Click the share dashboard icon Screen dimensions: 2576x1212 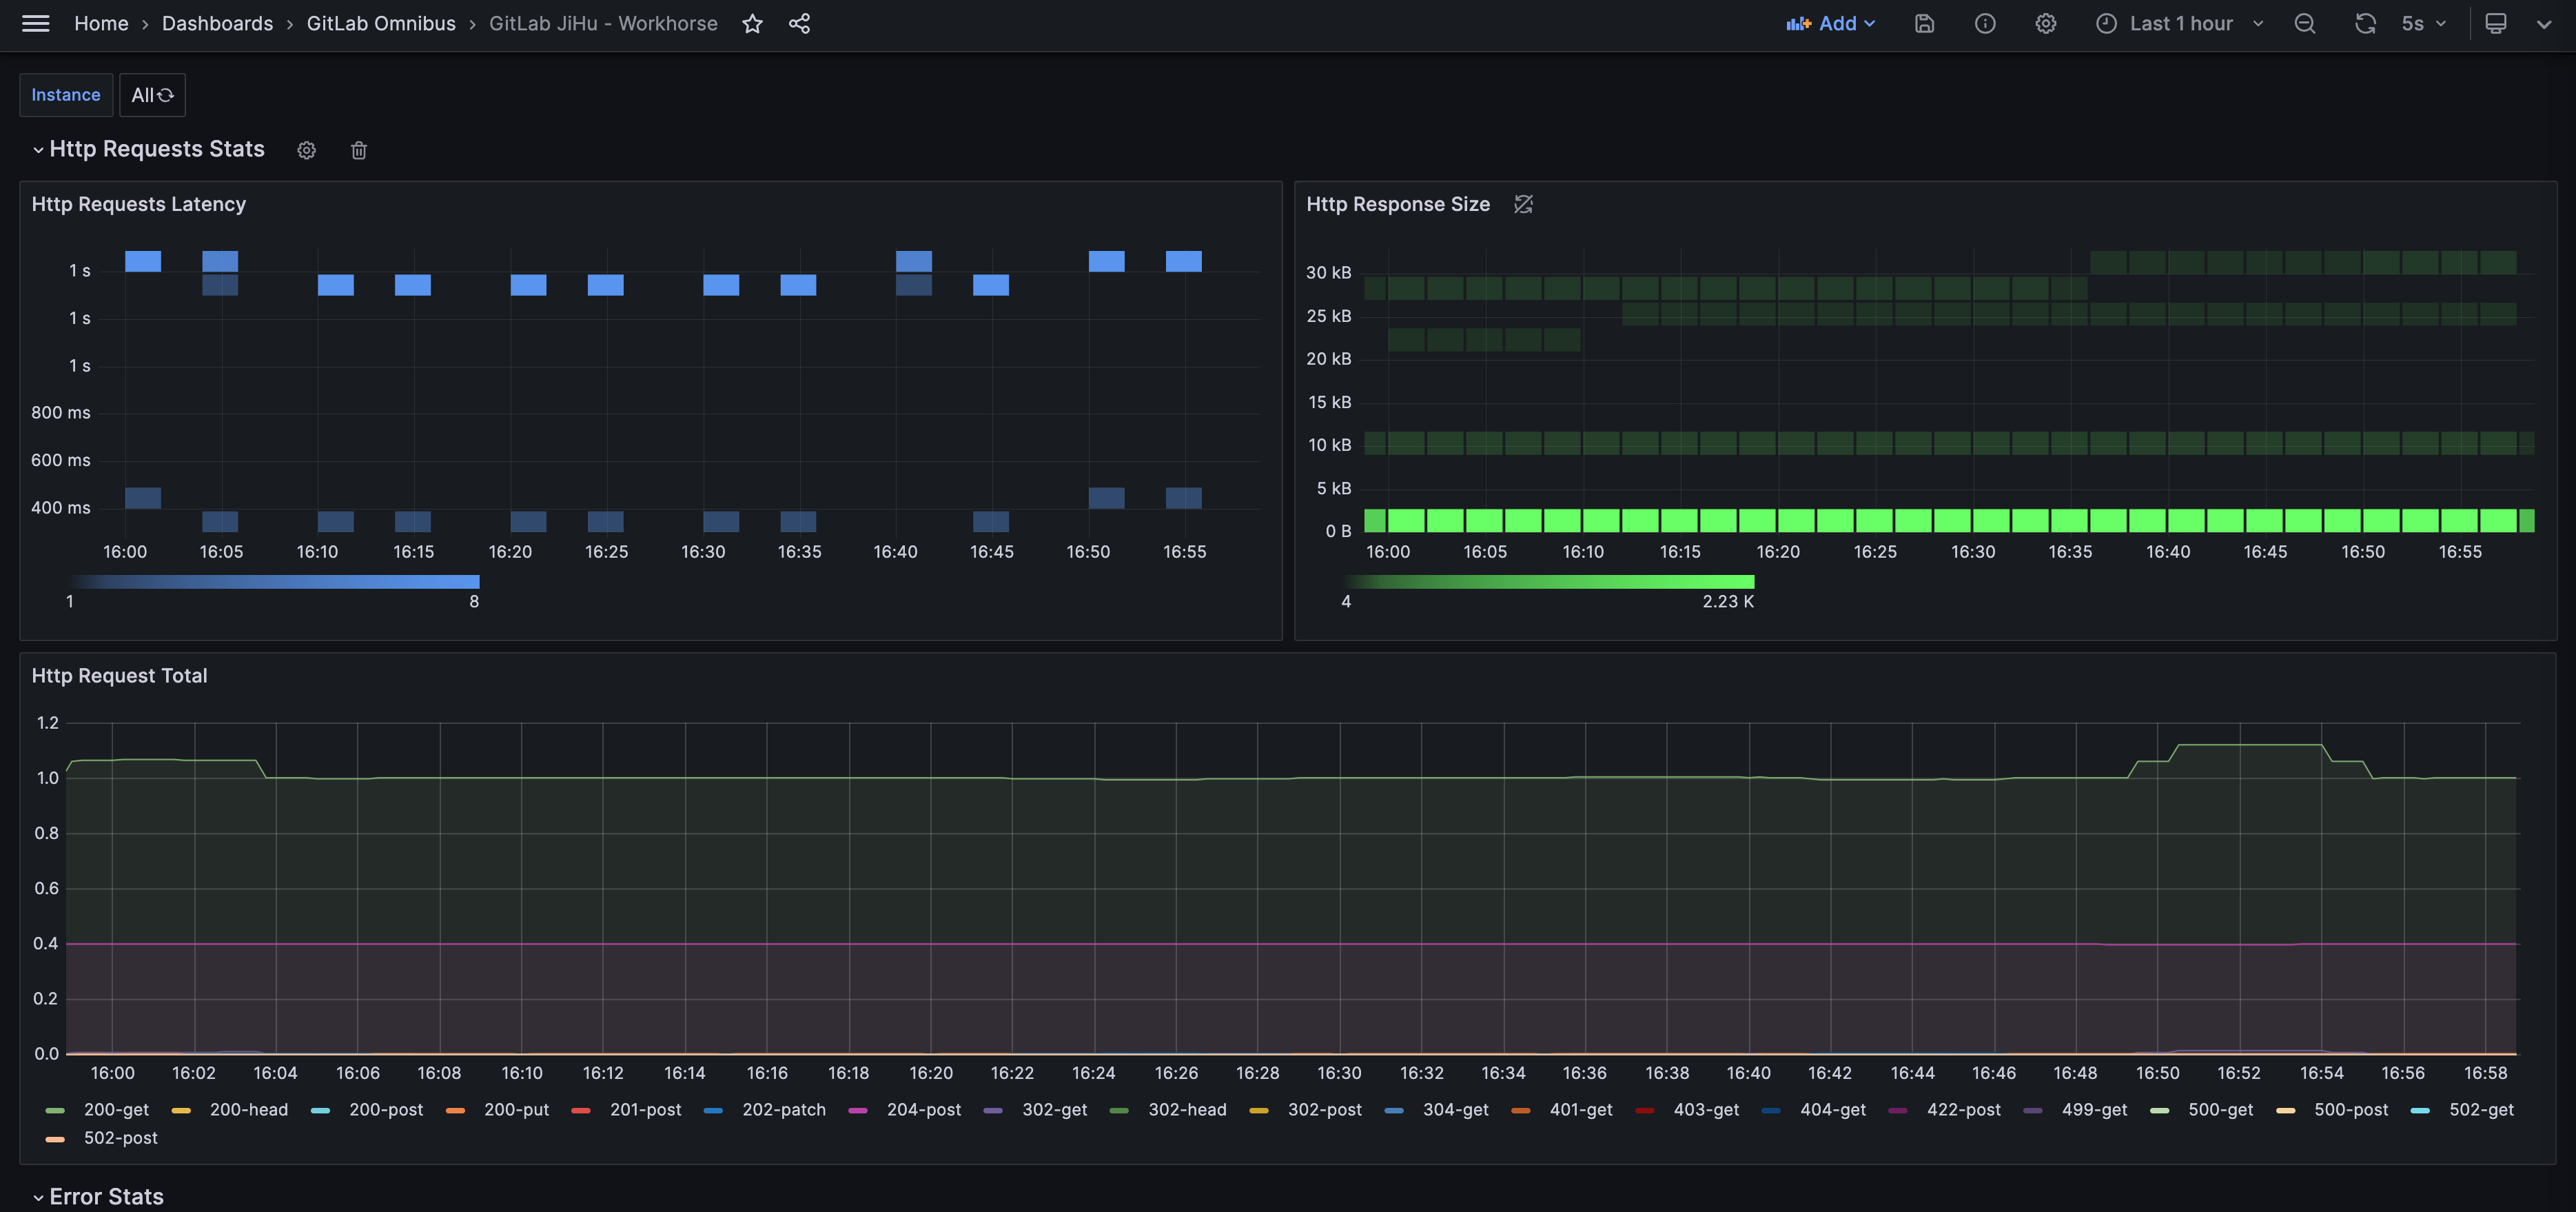click(799, 24)
